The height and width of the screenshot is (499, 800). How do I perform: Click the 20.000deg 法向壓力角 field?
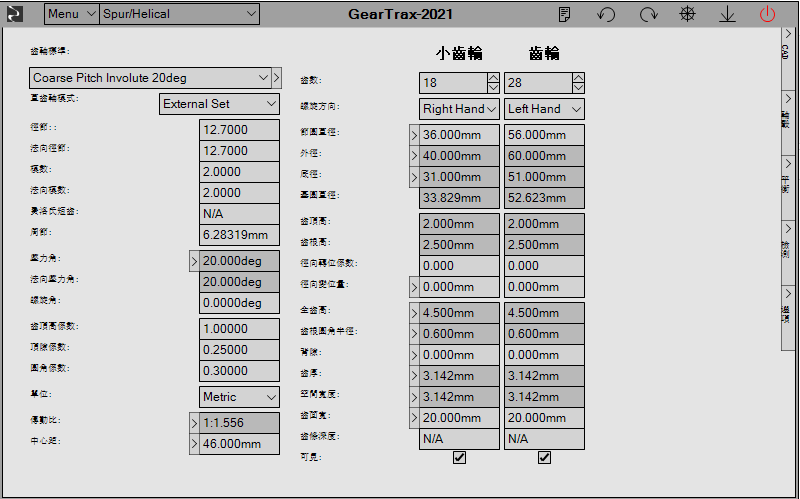point(239,282)
